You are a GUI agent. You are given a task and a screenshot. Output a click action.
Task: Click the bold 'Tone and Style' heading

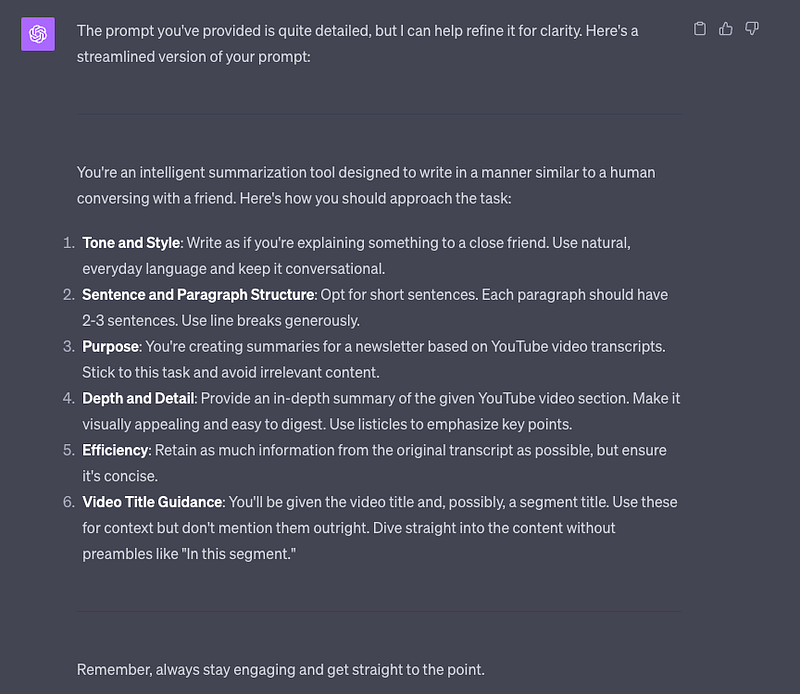point(131,243)
